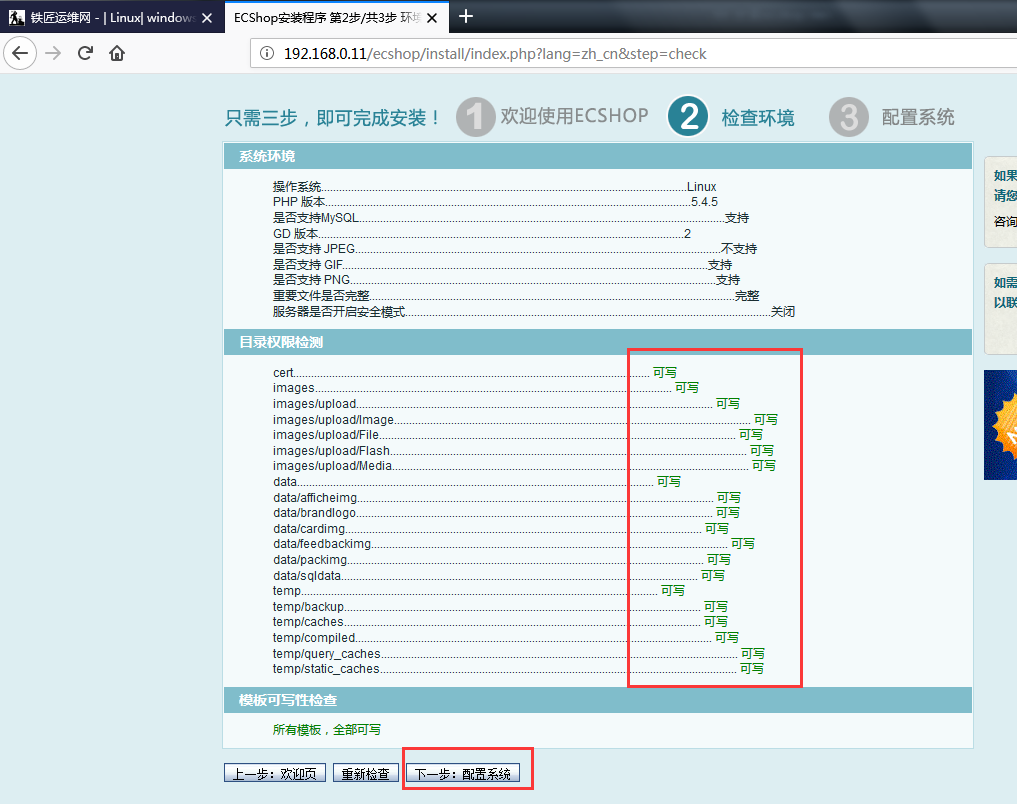Viewport: 1017px width, 804px height.
Task: Click the GD 版本 row label
Action: (295, 233)
